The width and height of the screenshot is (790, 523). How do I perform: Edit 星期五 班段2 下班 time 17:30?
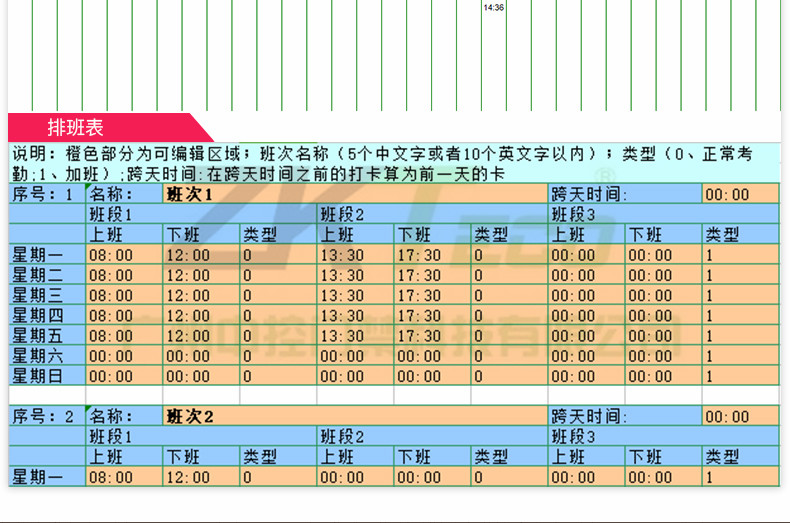tap(419, 336)
